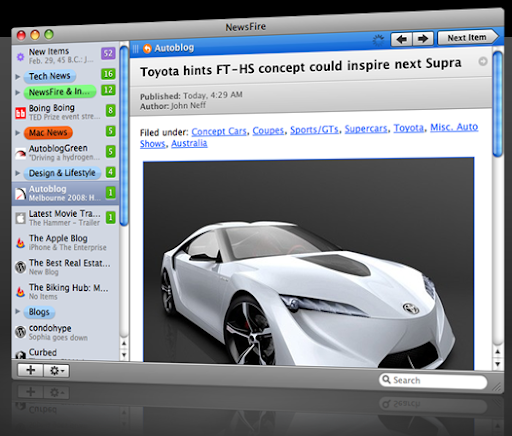This screenshot has width=512, height=436.
Task: Open the Toyota category link
Action: [409, 128]
